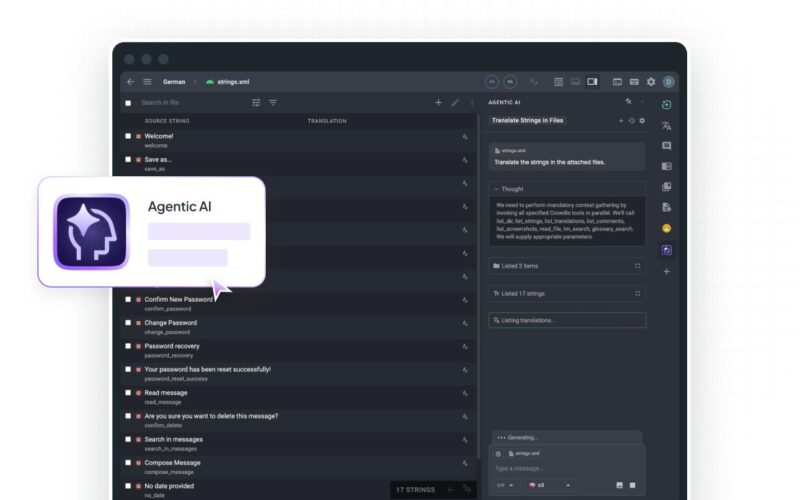This screenshot has height=500, width=800.
Task: Click strings.xml attachment chip in chat input
Action: tap(524, 453)
